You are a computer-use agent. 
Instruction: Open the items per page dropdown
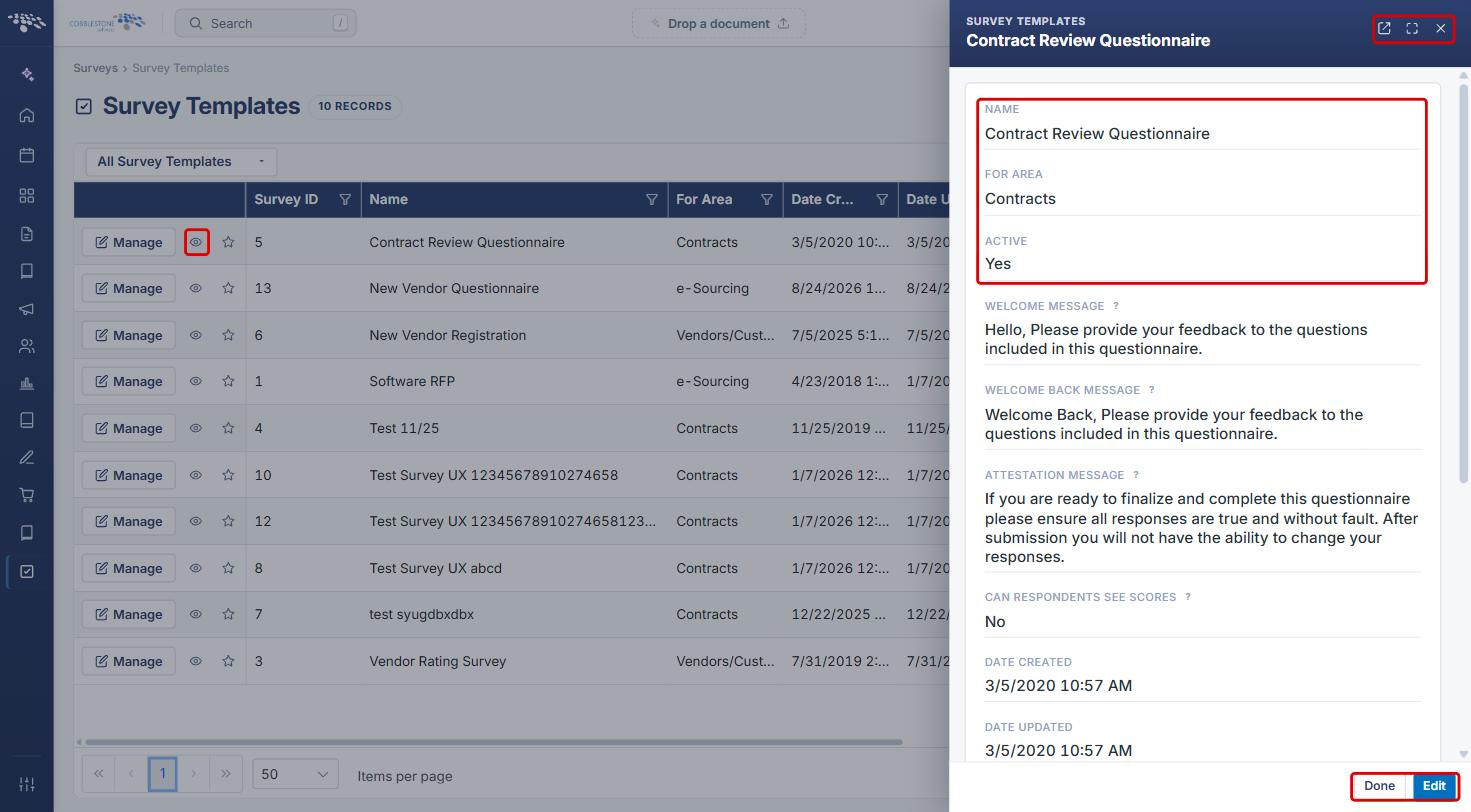[x=295, y=774]
